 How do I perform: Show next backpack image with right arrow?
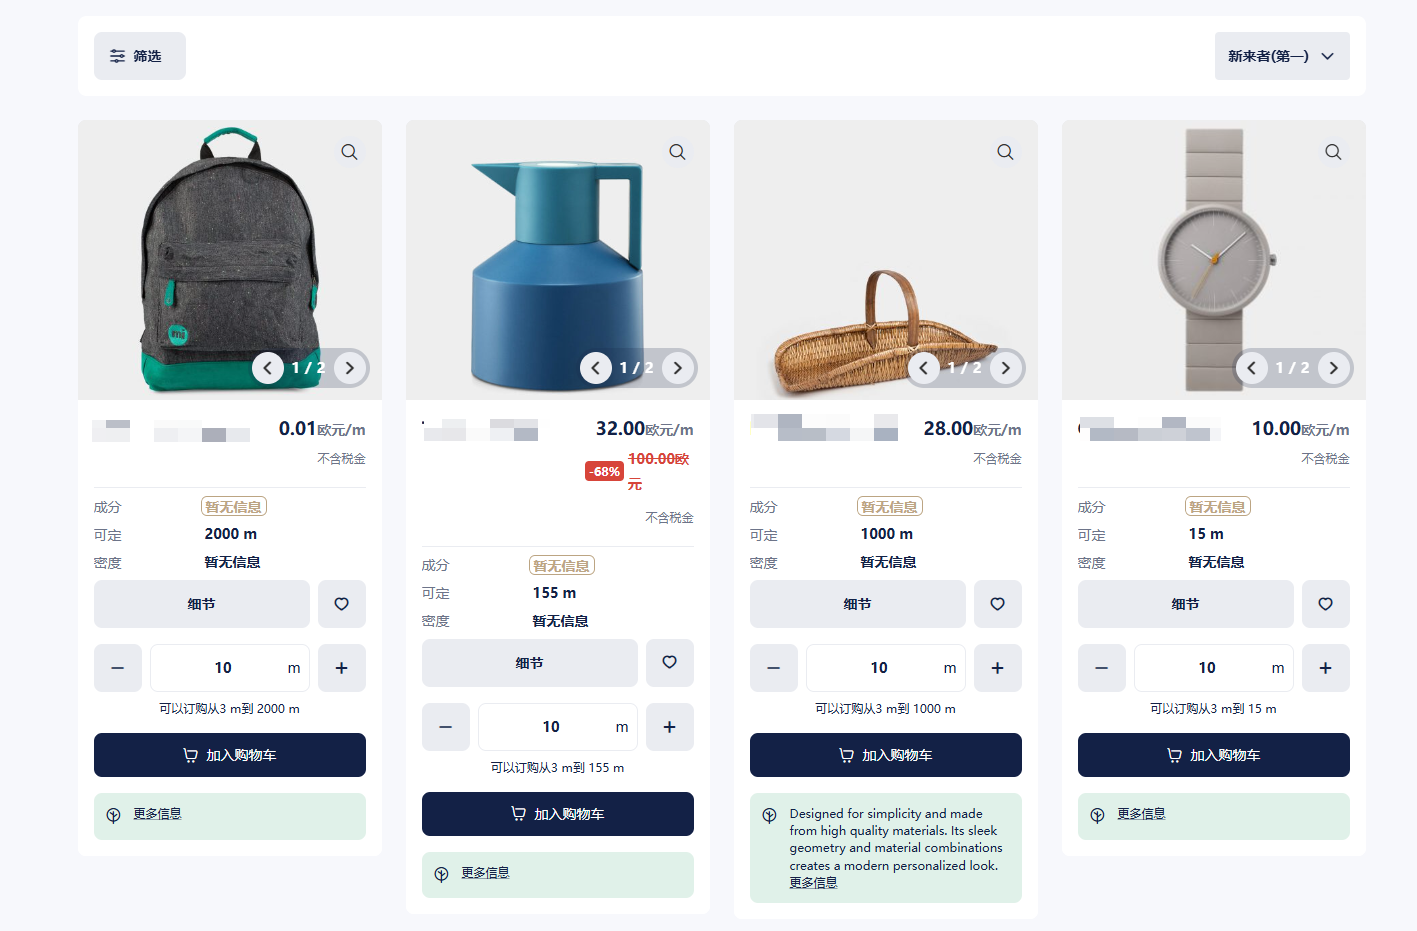349,368
